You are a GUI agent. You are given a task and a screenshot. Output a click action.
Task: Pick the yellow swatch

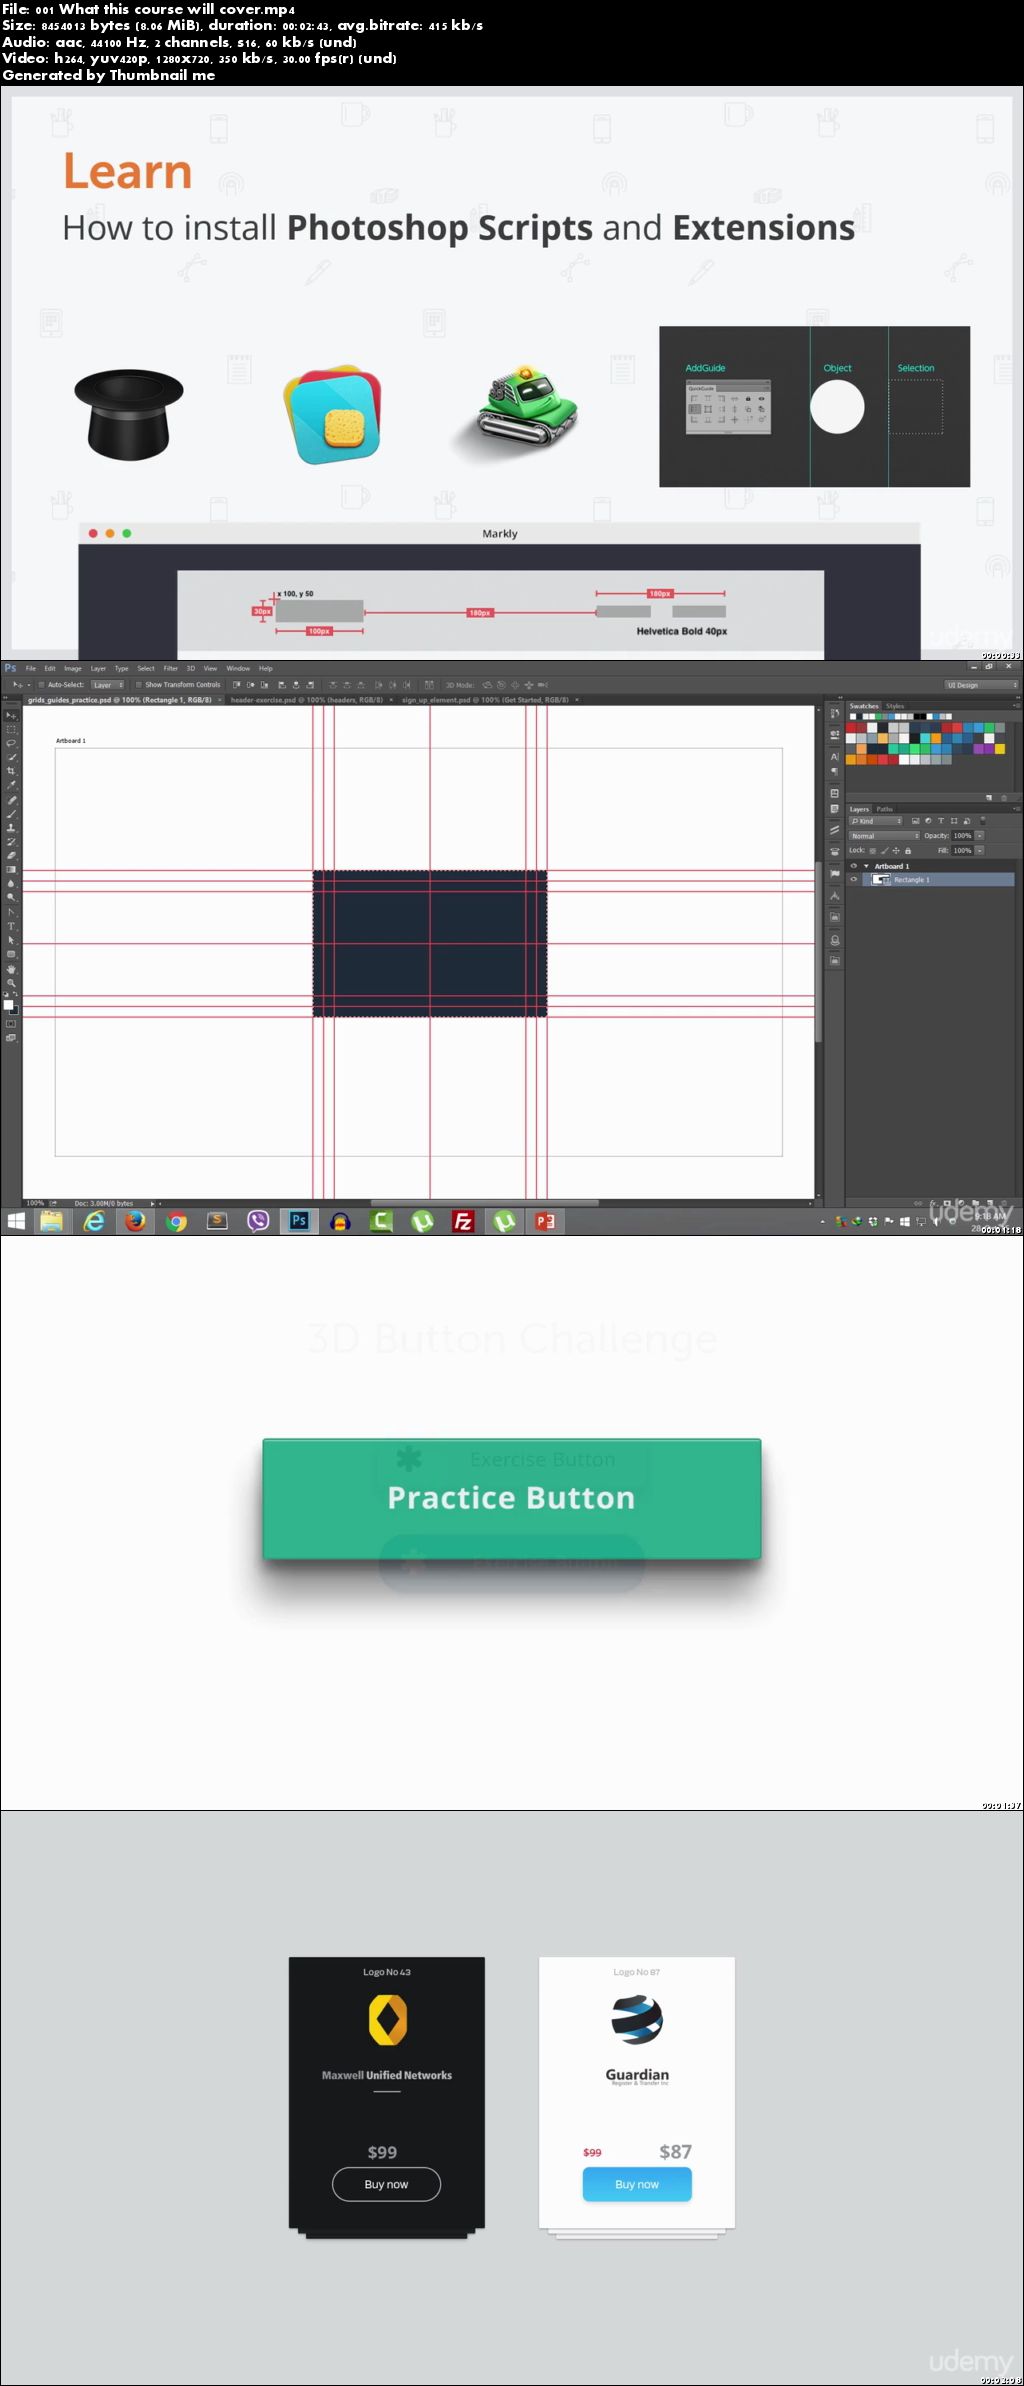coord(1000,749)
